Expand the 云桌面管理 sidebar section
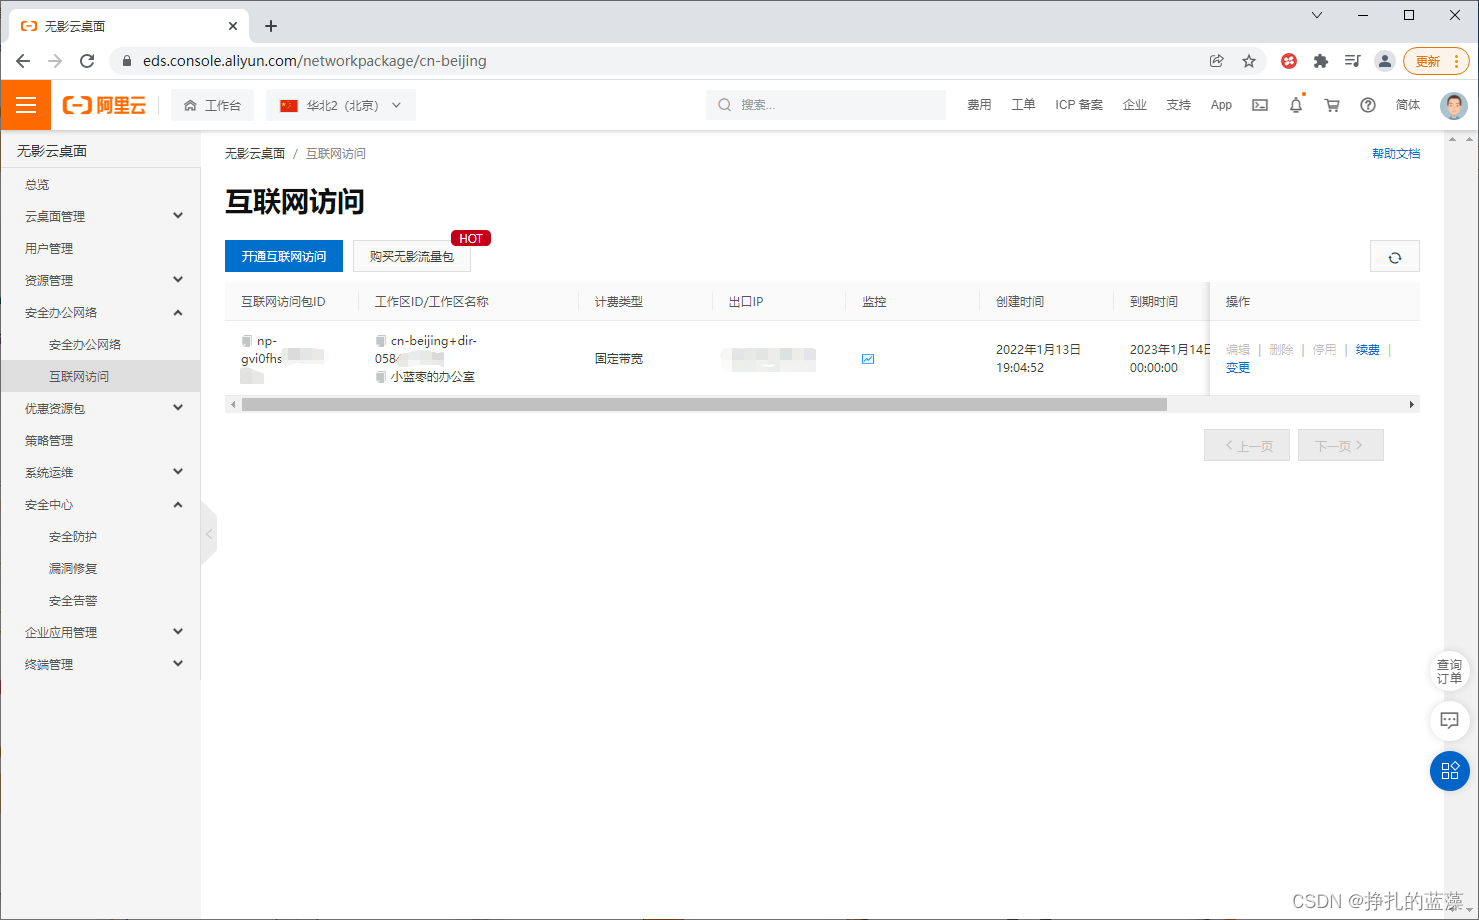This screenshot has width=1479, height=920. [x=100, y=215]
